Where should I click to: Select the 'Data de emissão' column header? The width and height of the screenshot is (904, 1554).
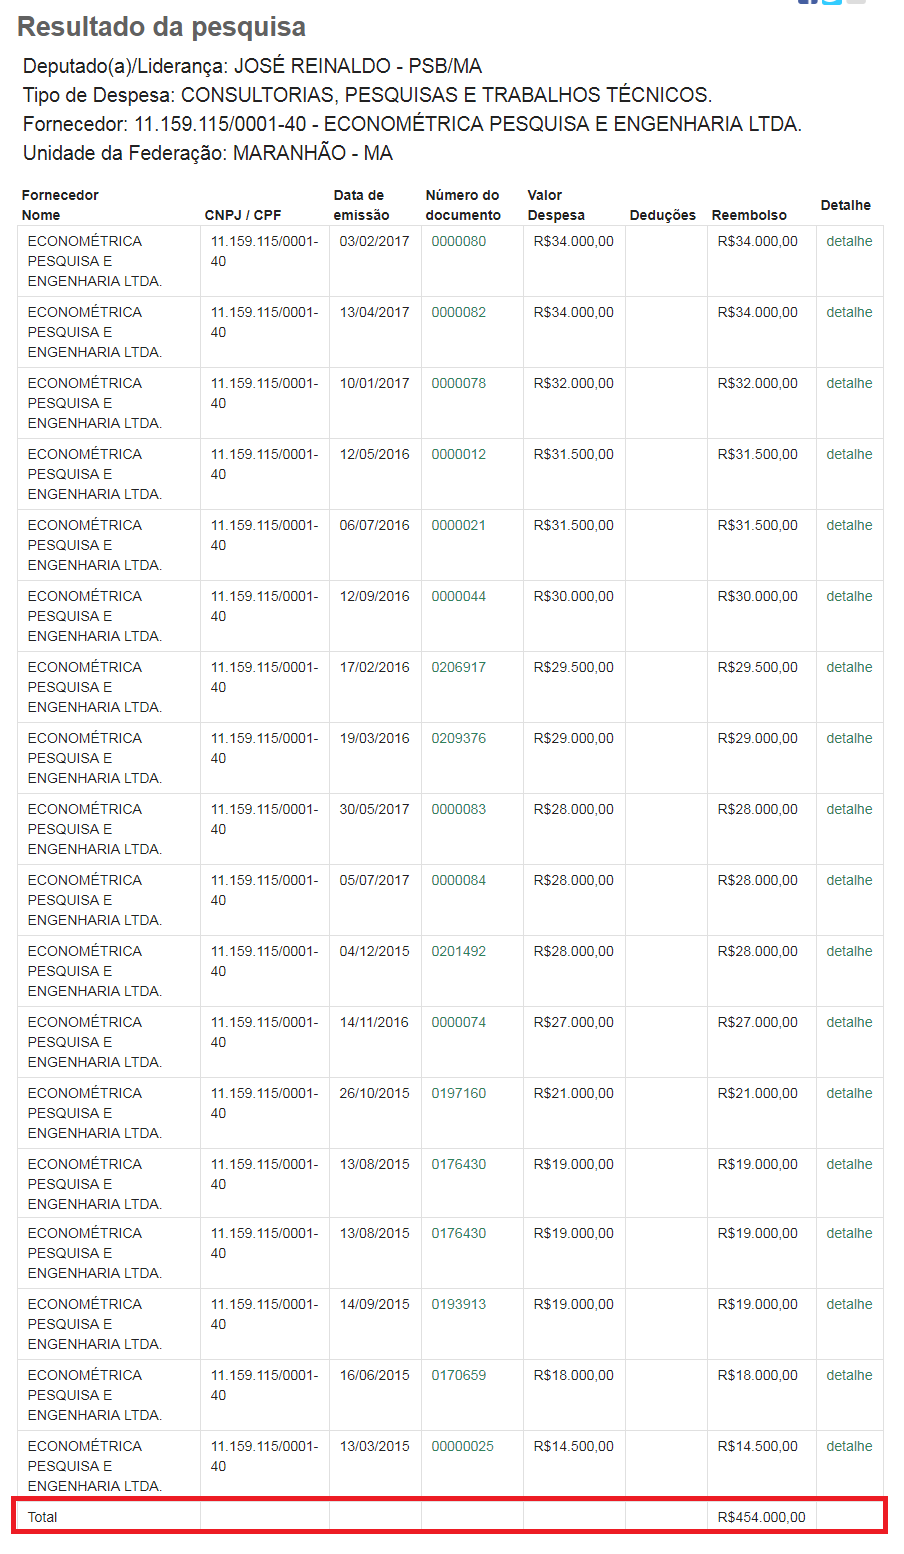point(362,205)
